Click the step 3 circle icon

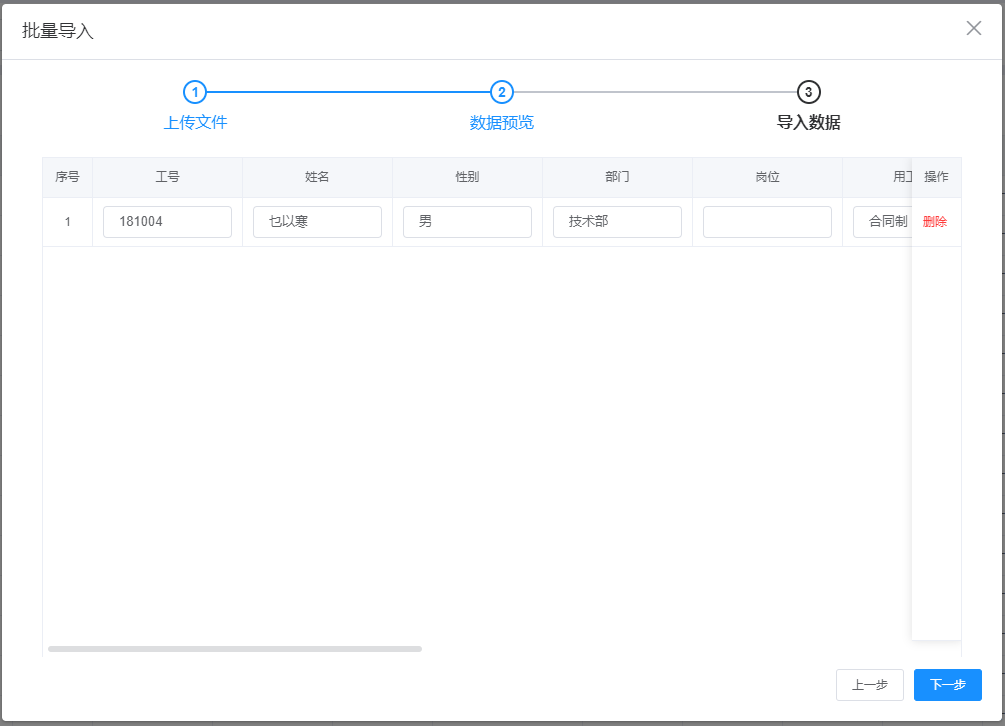[x=808, y=91]
